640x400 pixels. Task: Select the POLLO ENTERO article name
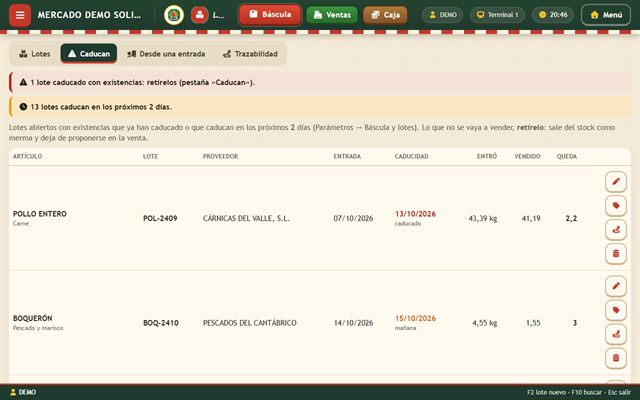40,214
